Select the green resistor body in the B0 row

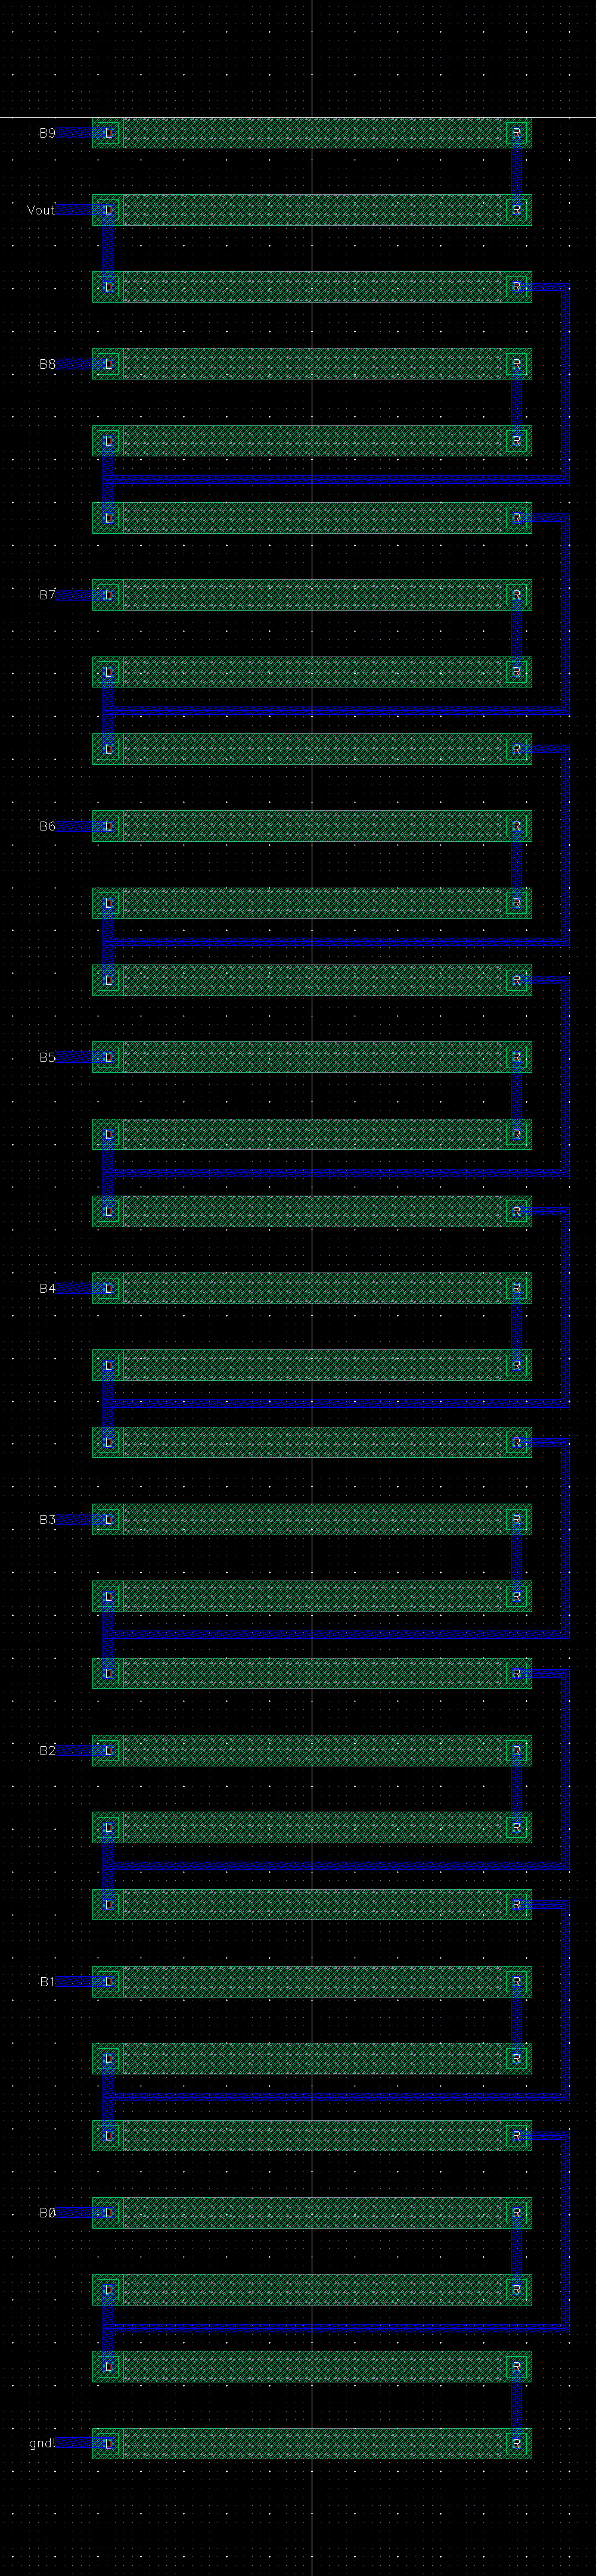(312, 2212)
